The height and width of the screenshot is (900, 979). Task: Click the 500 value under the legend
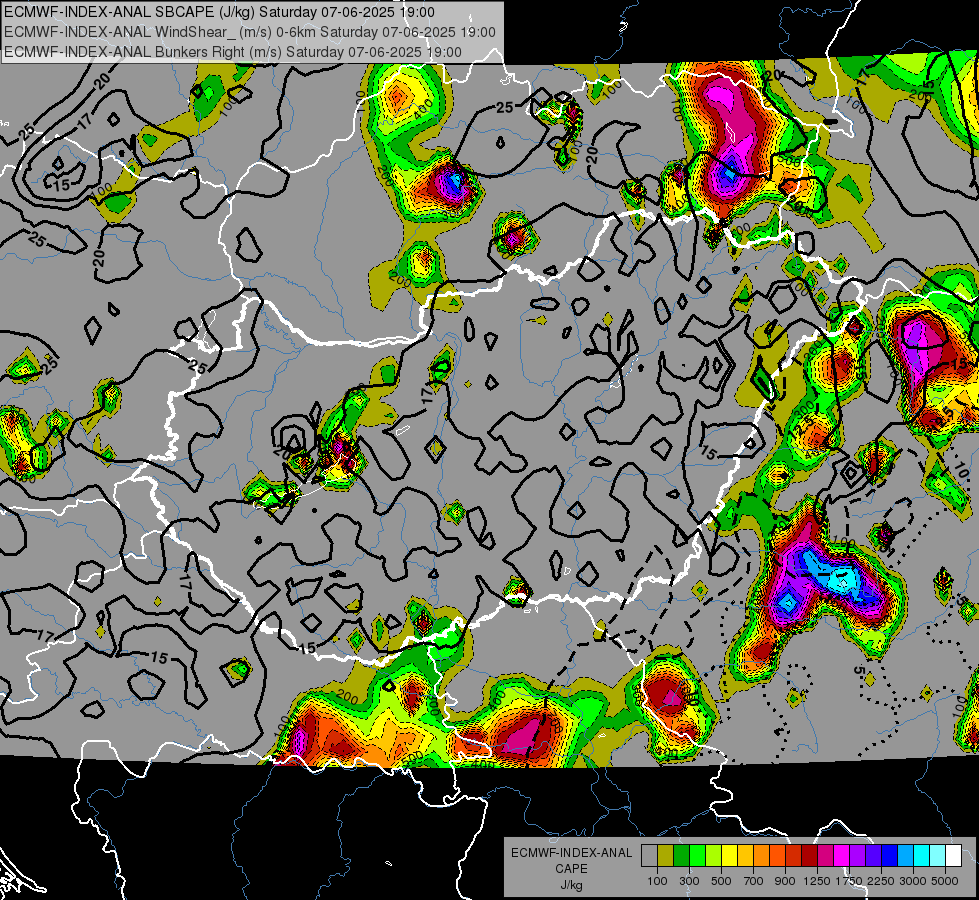721,881
